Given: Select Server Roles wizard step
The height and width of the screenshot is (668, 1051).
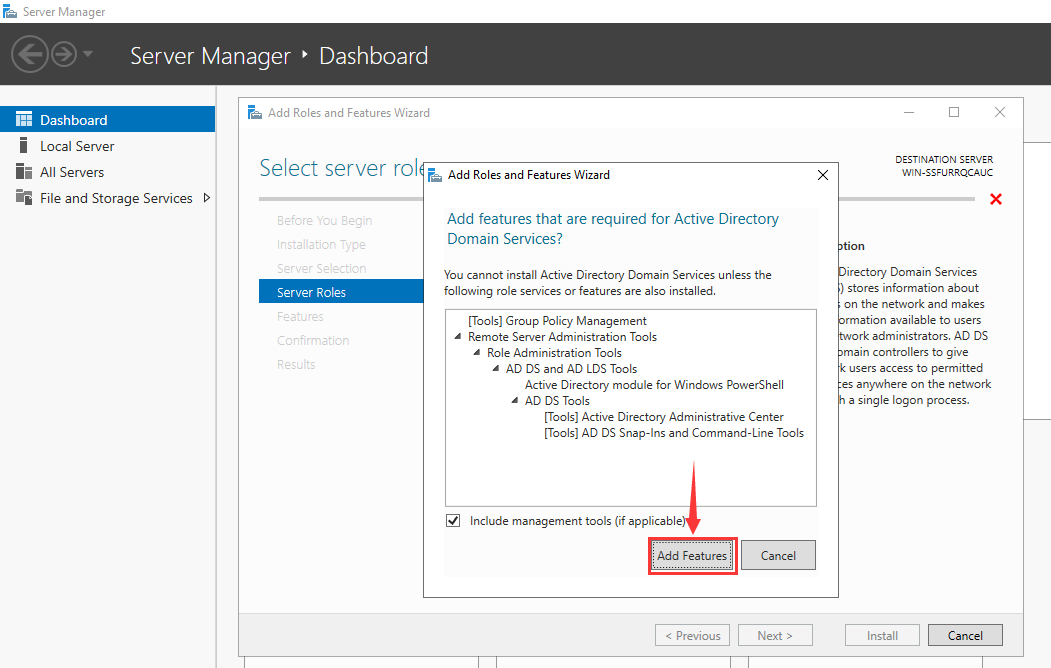Looking at the screenshot, I should click(311, 292).
